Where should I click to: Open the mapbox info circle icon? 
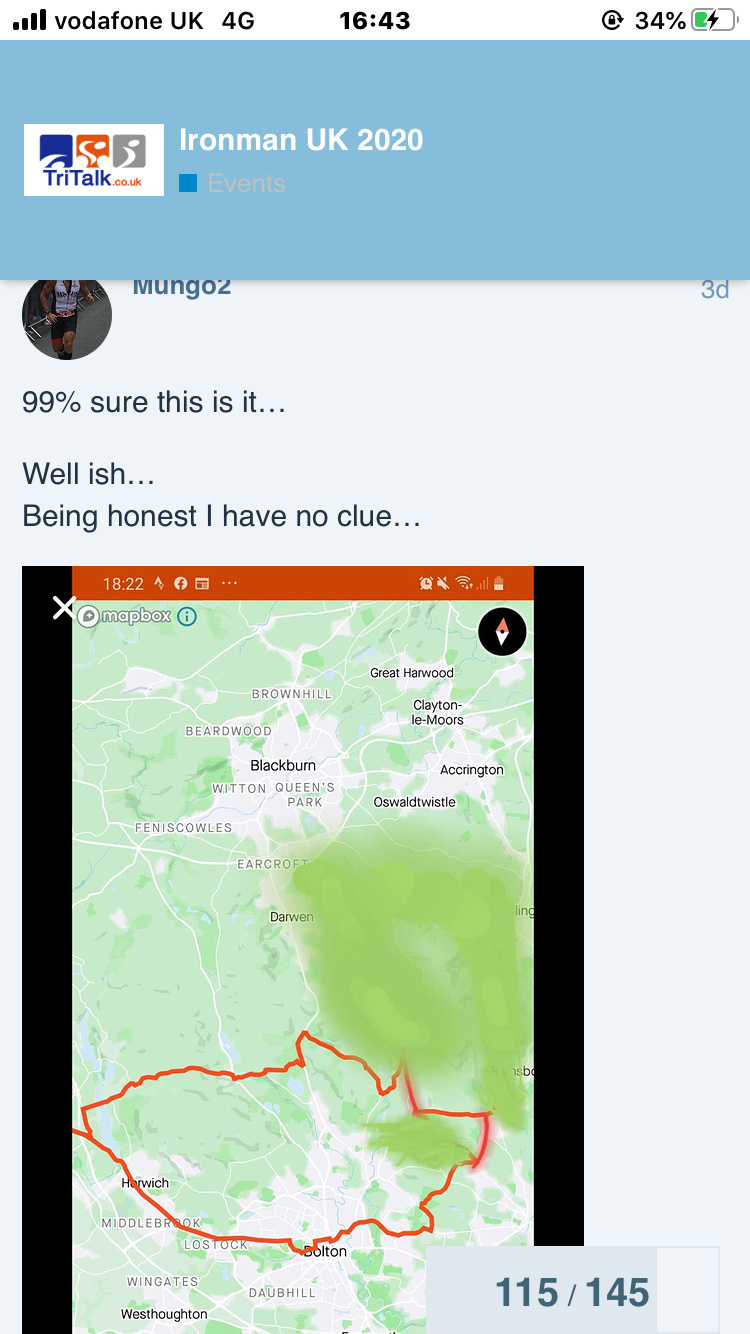pyautogui.click(x=187, y=616)
